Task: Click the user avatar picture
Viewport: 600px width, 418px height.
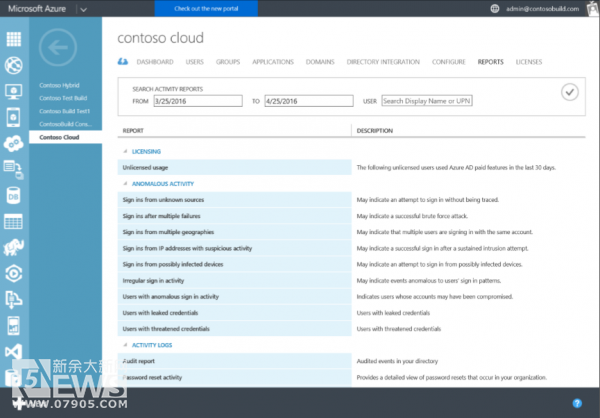Action: pos(593,8)
